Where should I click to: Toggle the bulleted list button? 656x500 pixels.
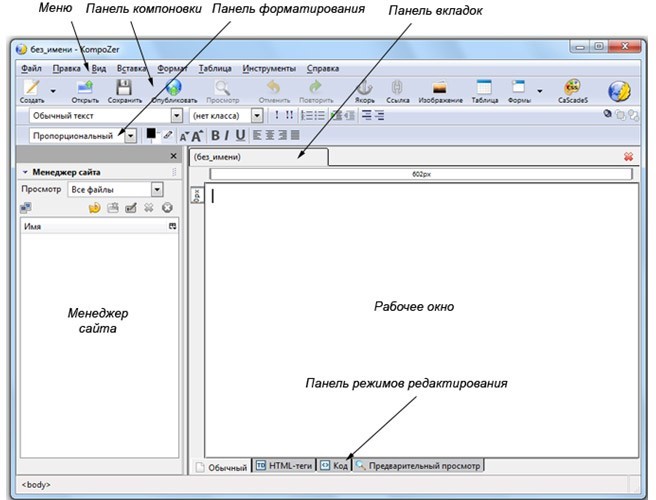click(x=320, y=115)
